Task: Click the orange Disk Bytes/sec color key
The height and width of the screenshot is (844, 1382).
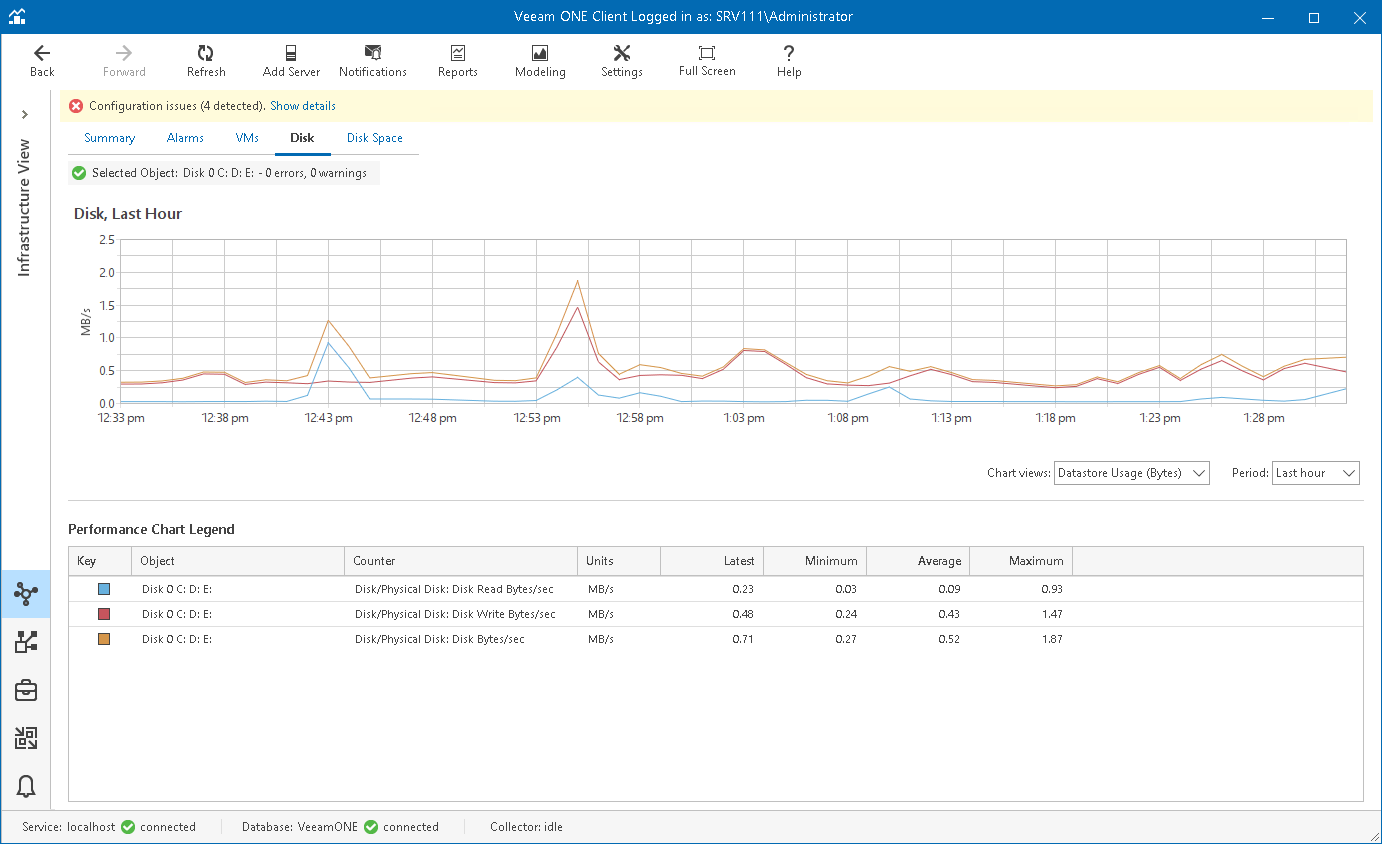Action: pos(104,639)
